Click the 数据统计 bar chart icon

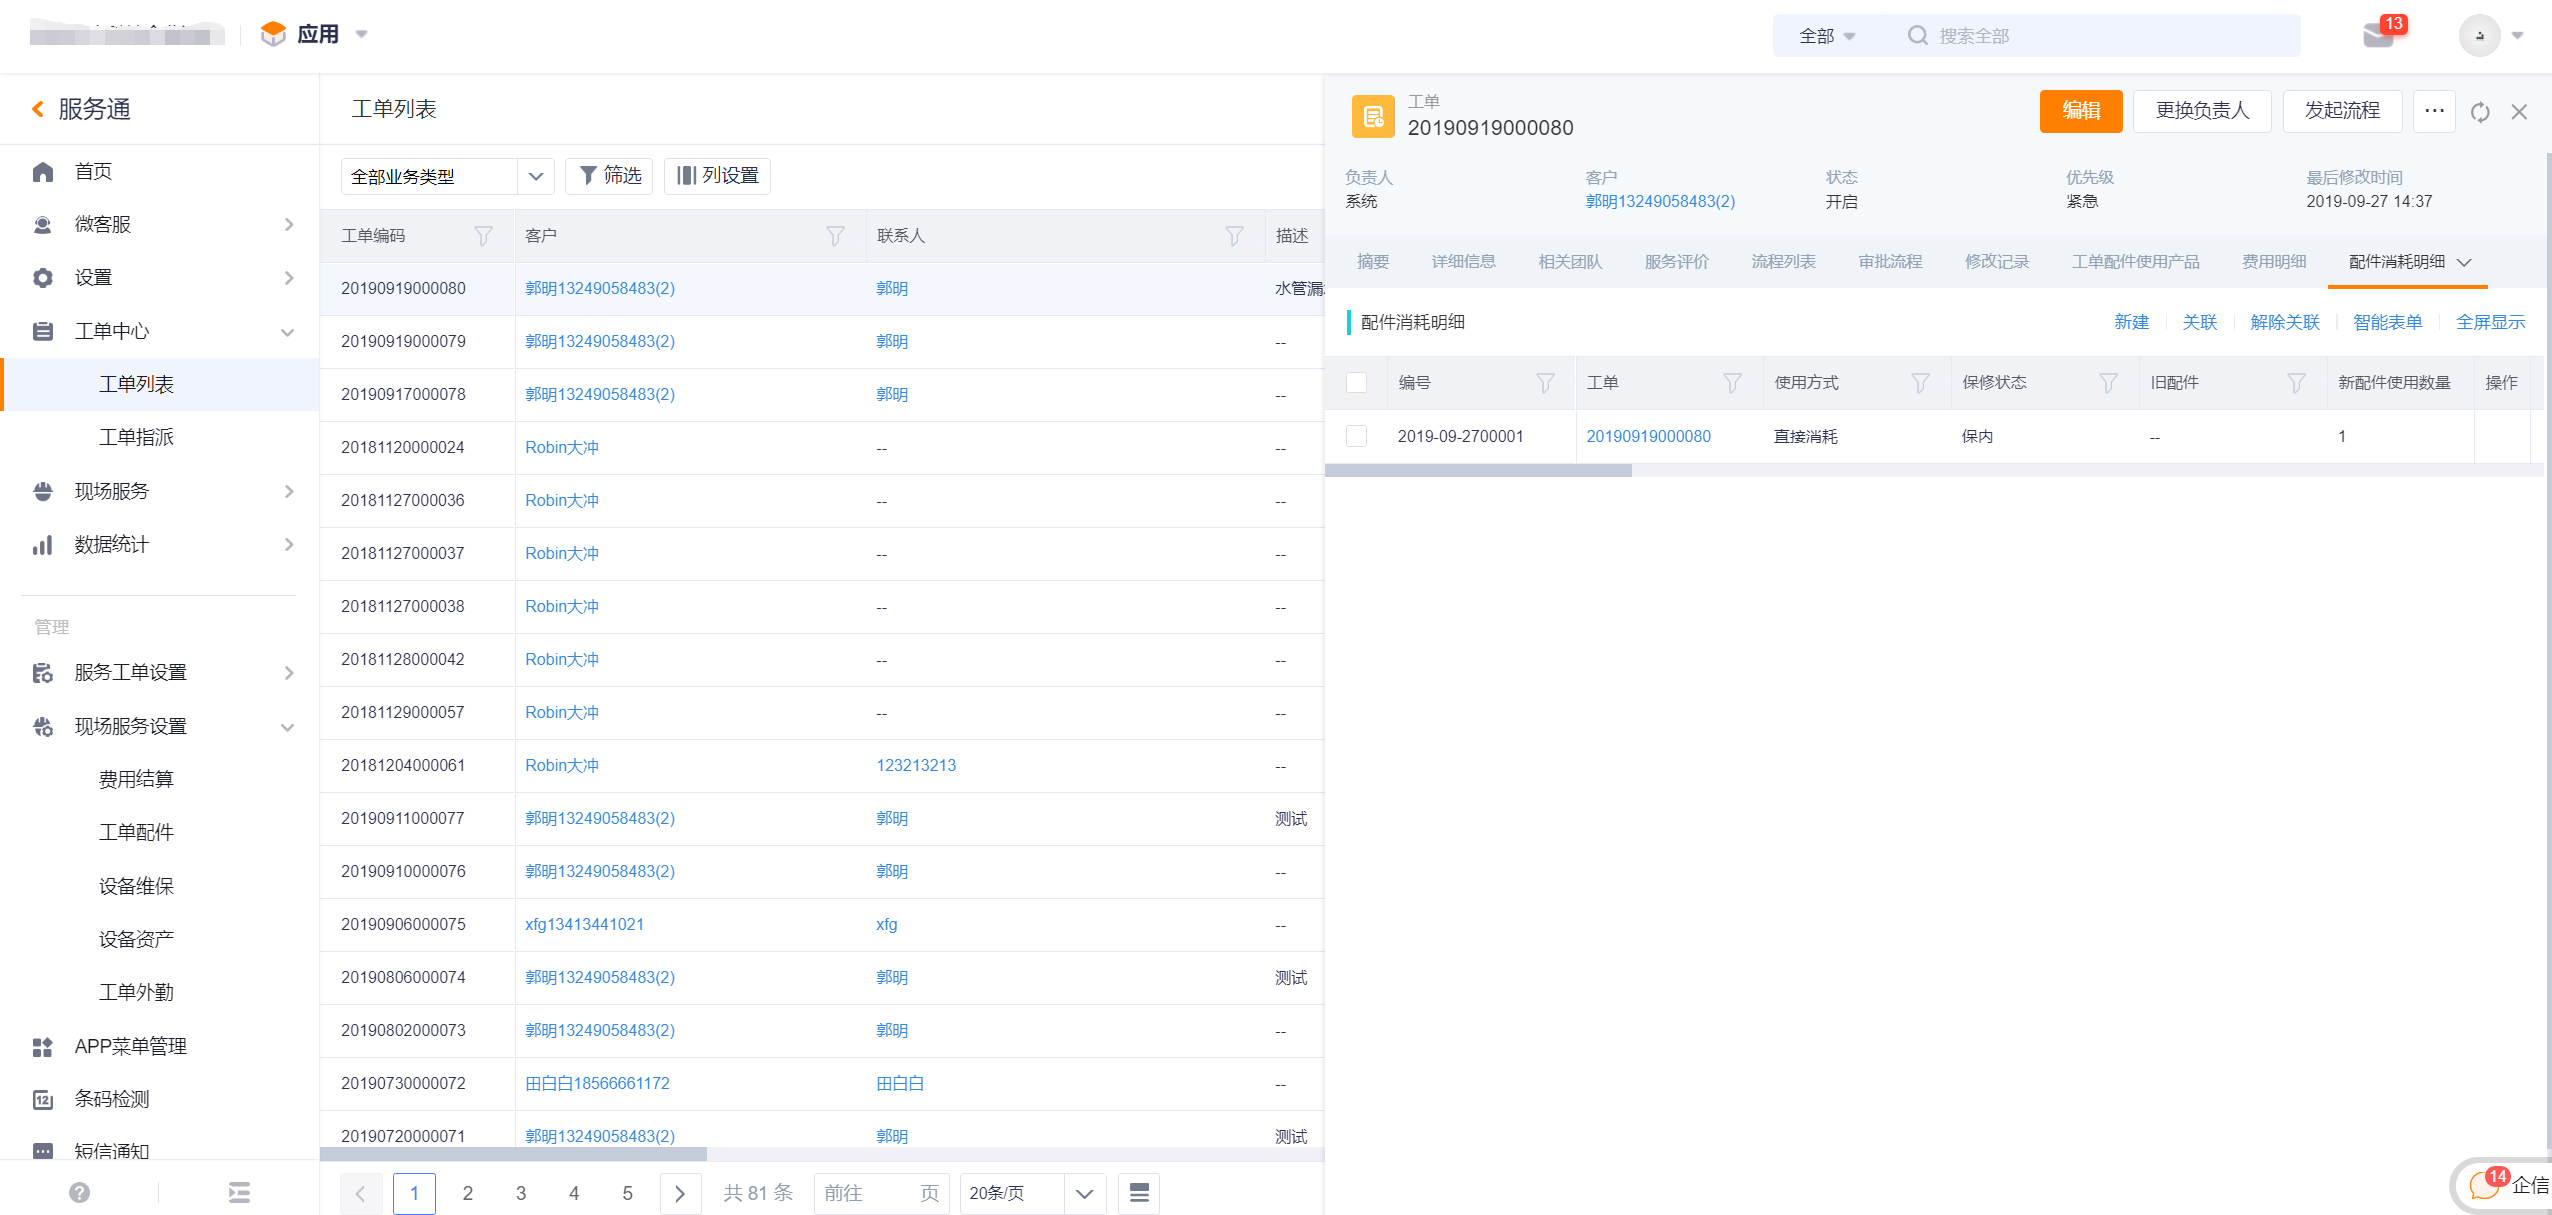pyautogui.click(x=42, y=545)
